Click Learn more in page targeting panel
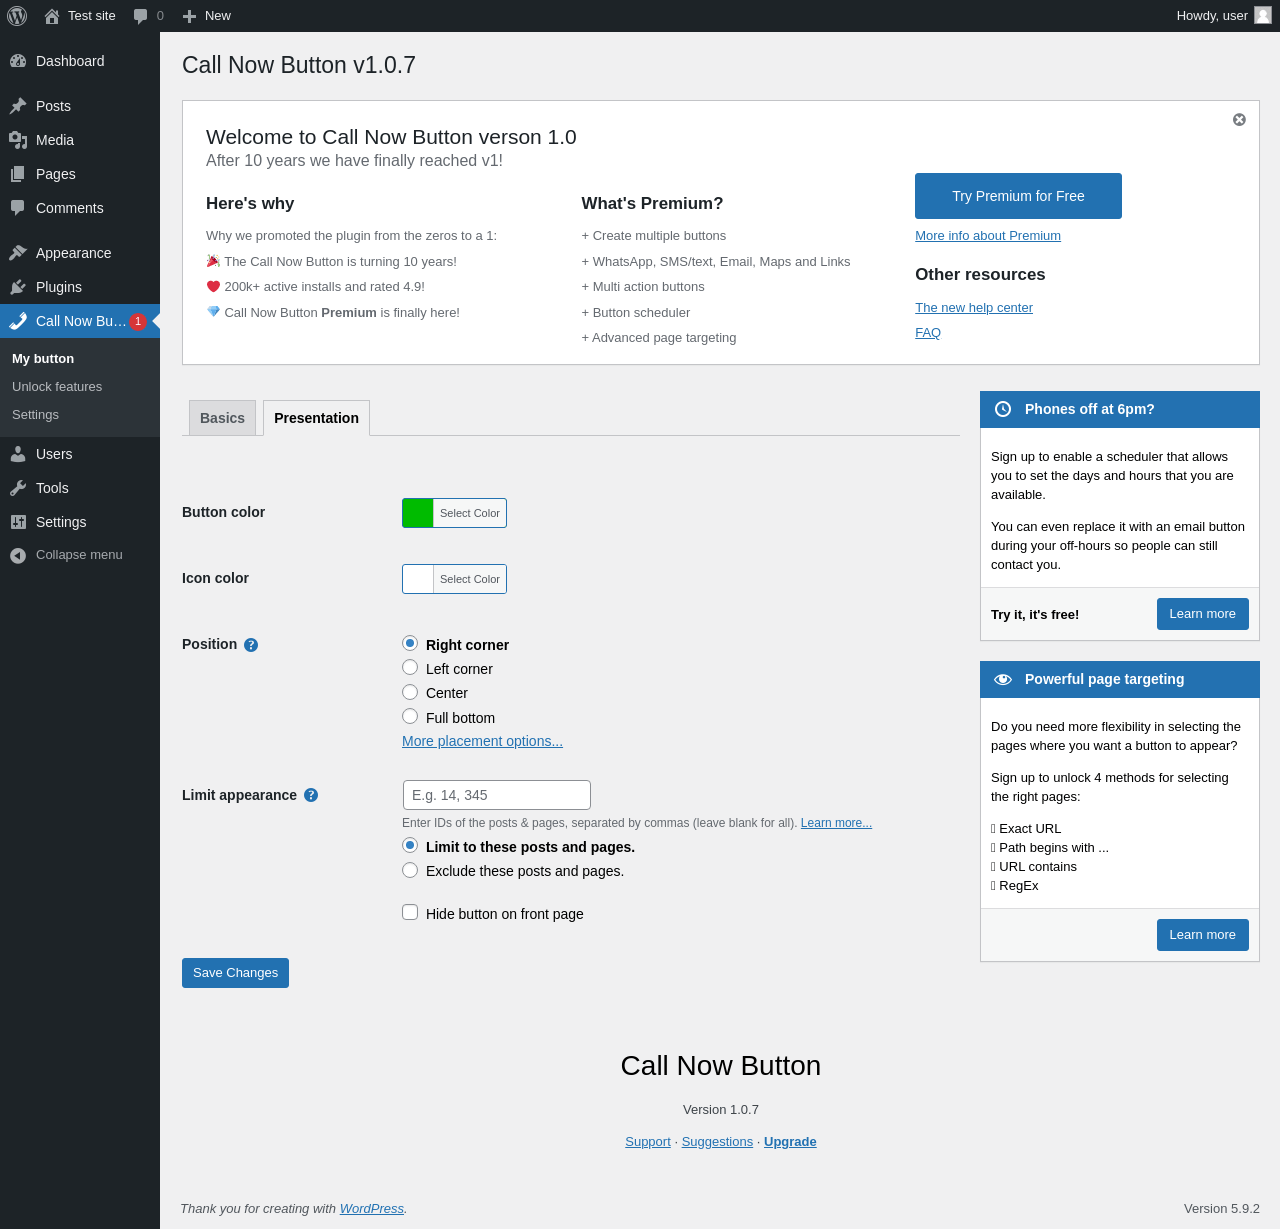The height and width of the screenshot is (1229, 1280). 1202,935
